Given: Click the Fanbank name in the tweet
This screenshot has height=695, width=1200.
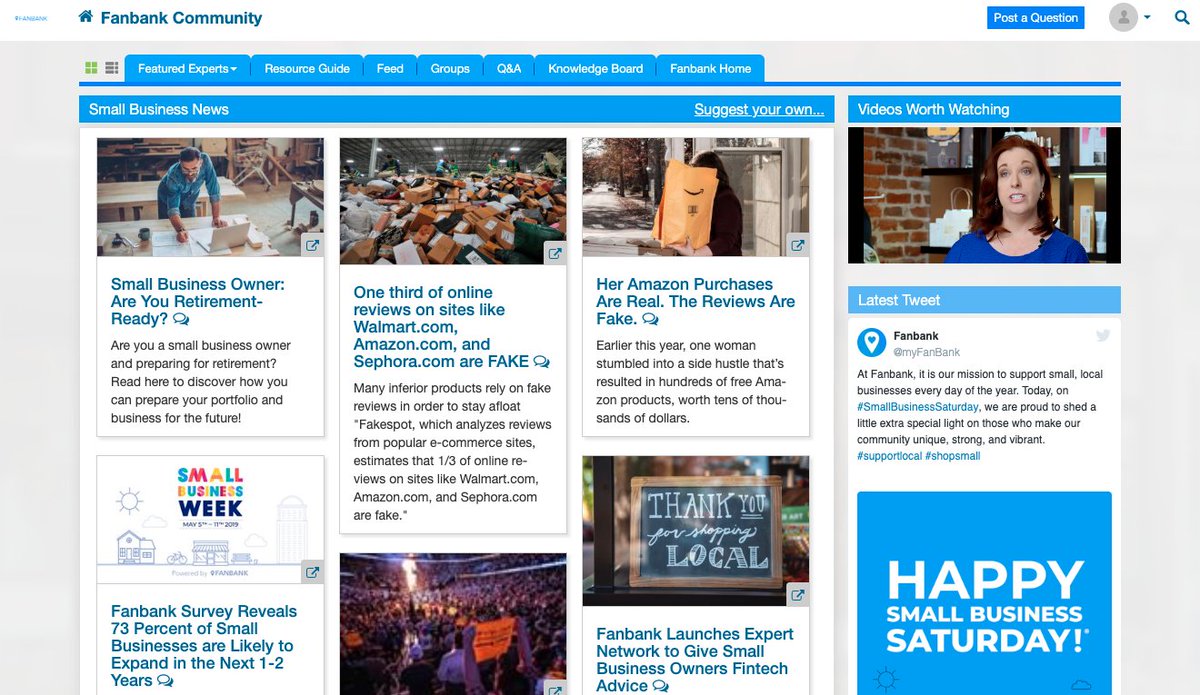Looking at the screenshot, I should click(x=916, y=336).
